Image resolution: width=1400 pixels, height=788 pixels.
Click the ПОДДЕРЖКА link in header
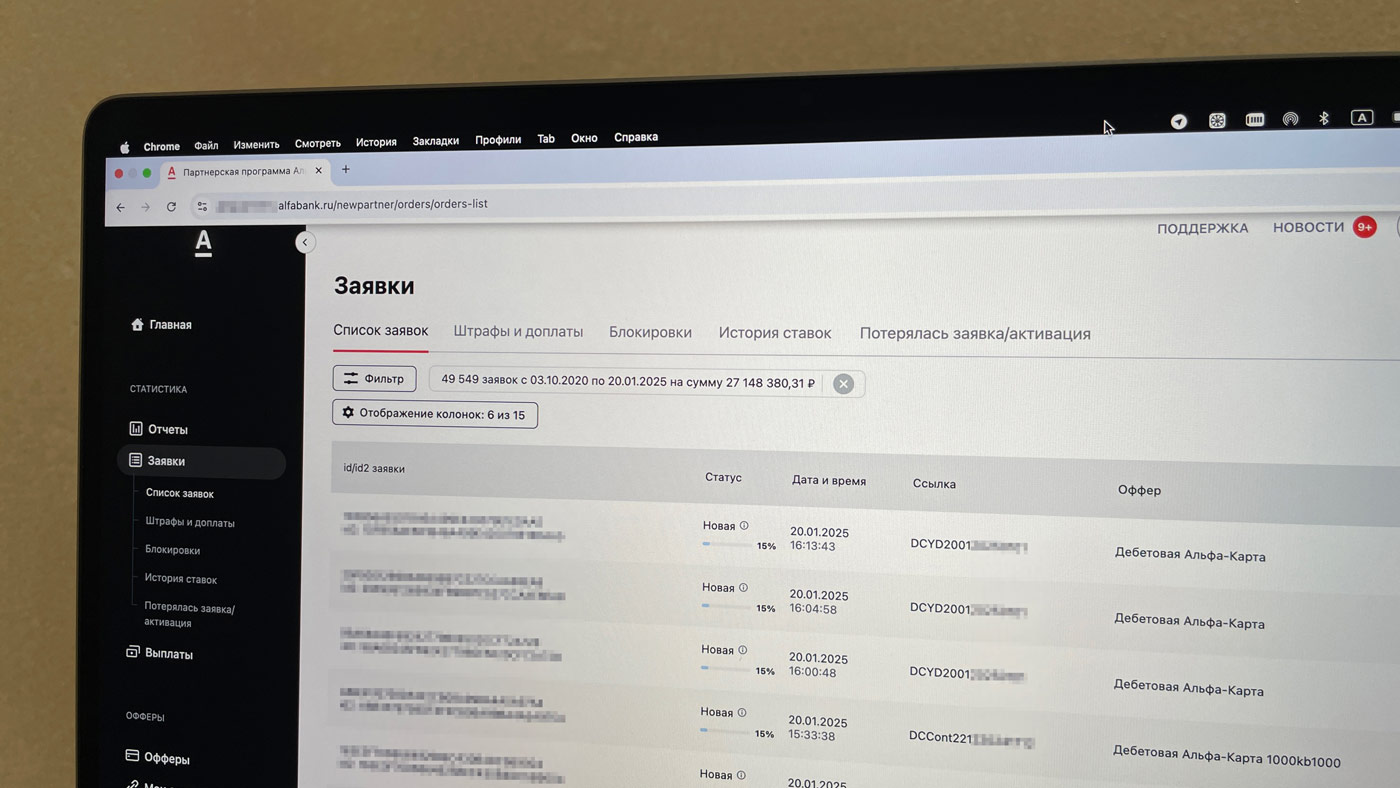click(1202, 228)
